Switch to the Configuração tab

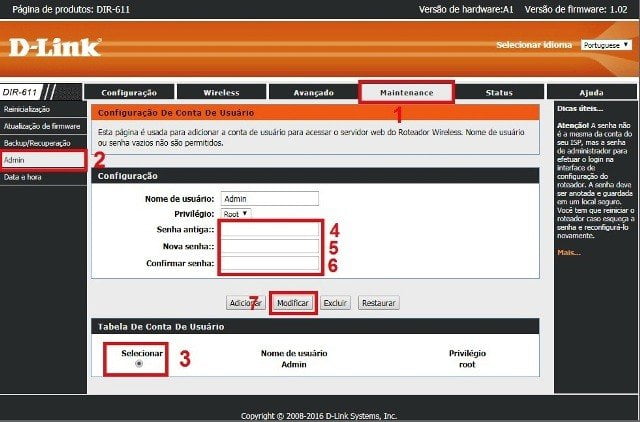(129, 93)
